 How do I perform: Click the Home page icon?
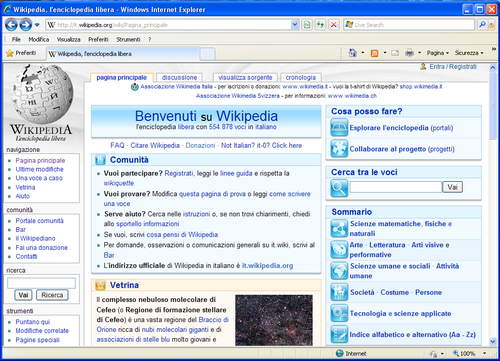[x=353, y=53]
